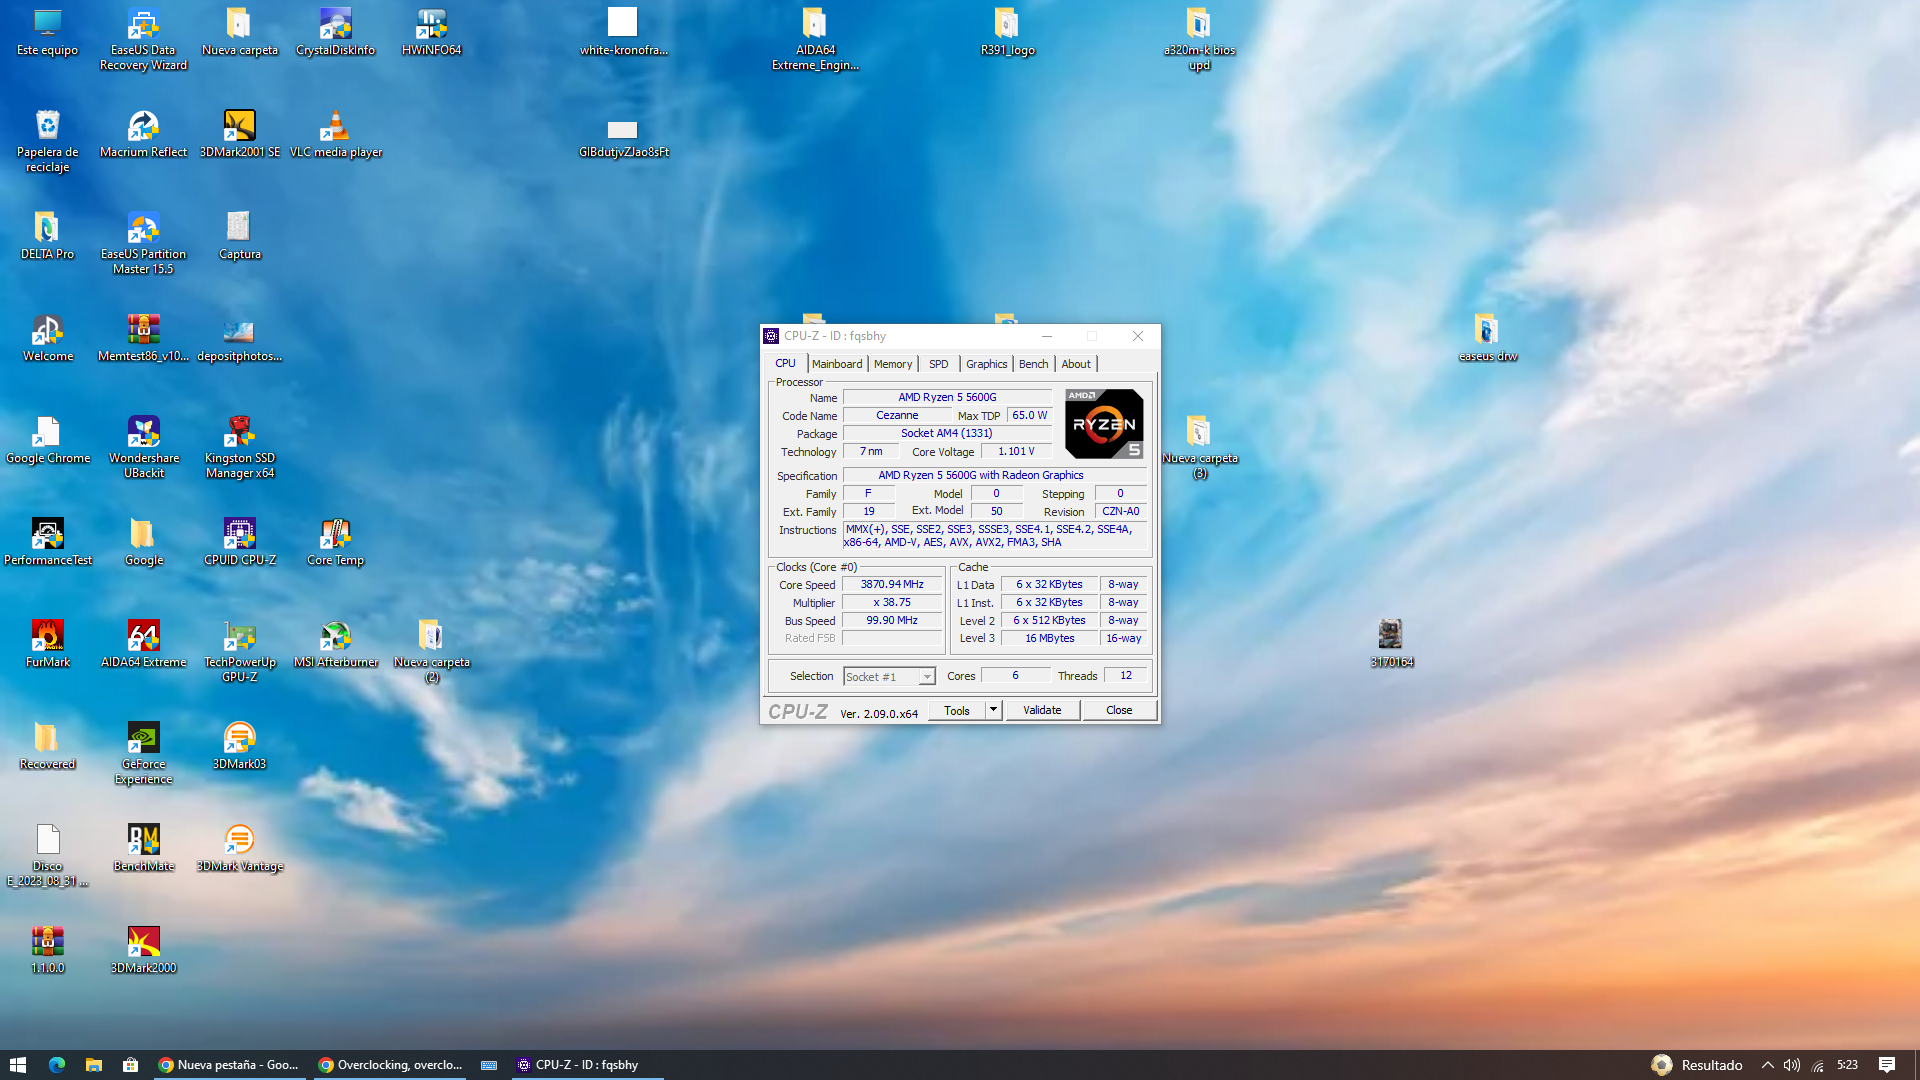Image resolution: width=1920 pixels, height=1080 pixels.
Task: Open VLC media player shortcut
Action: (x=335, y=134)
